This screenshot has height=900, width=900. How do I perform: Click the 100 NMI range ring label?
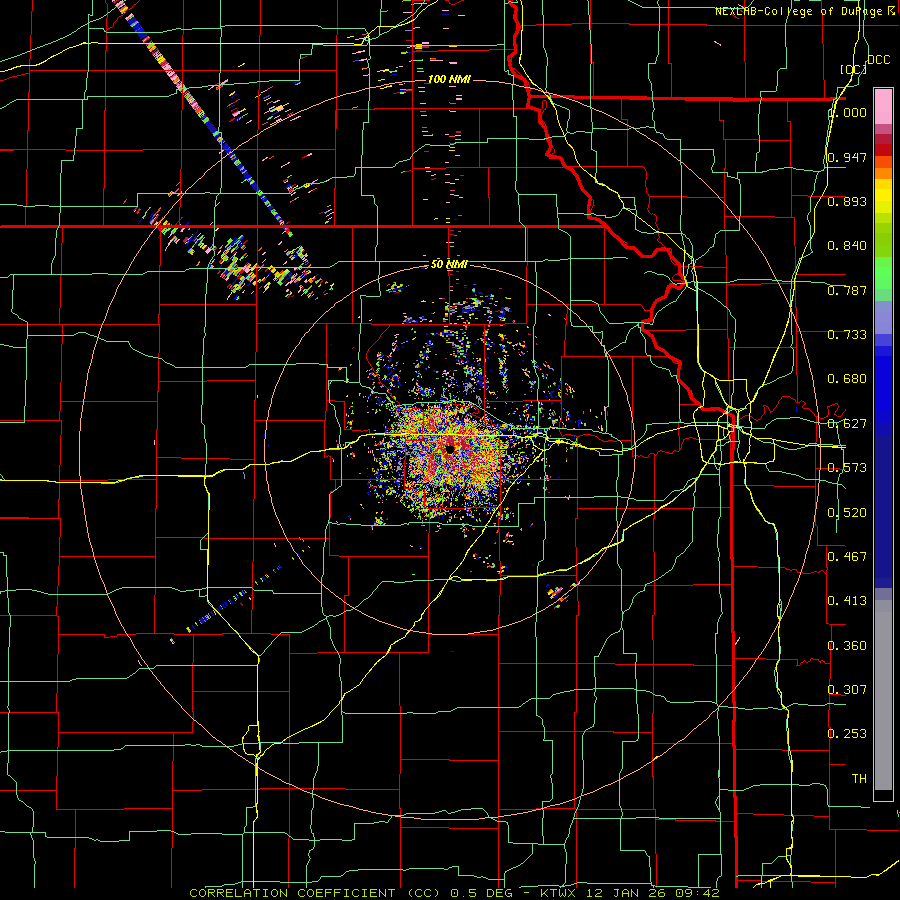[449, 79]
